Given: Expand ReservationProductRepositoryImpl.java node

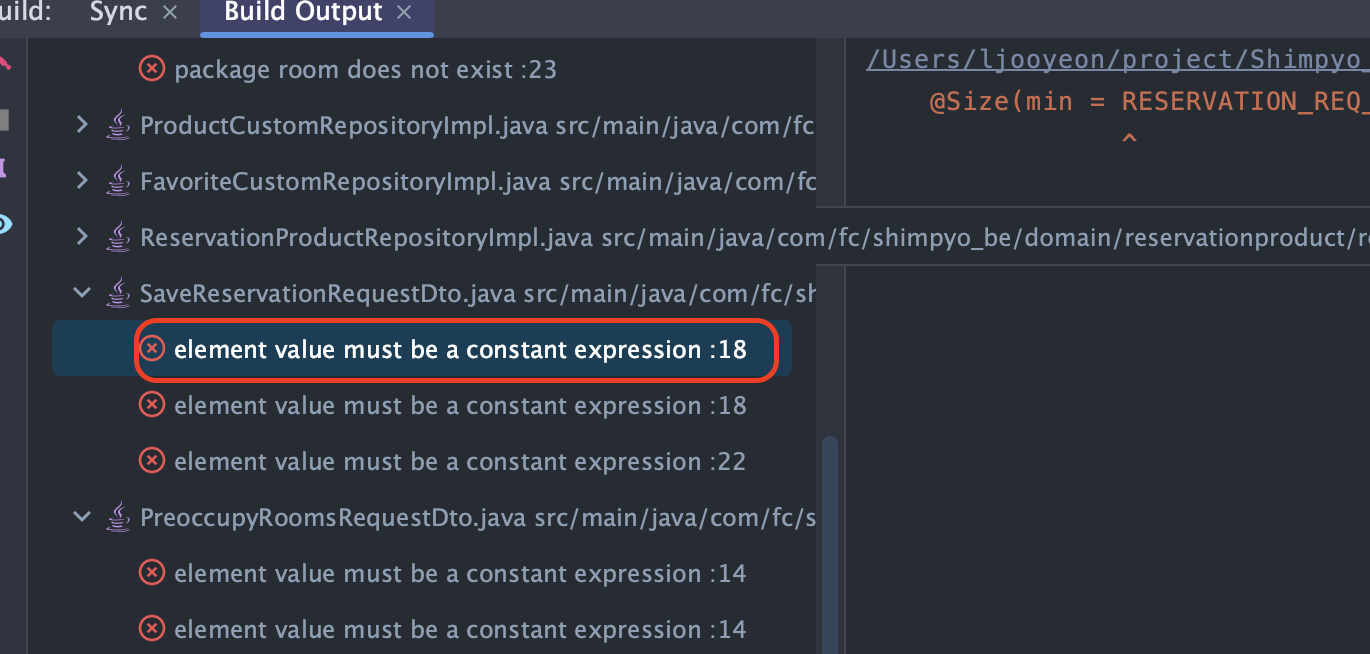Looking at the screenshot, I should [x=83, y=237].
